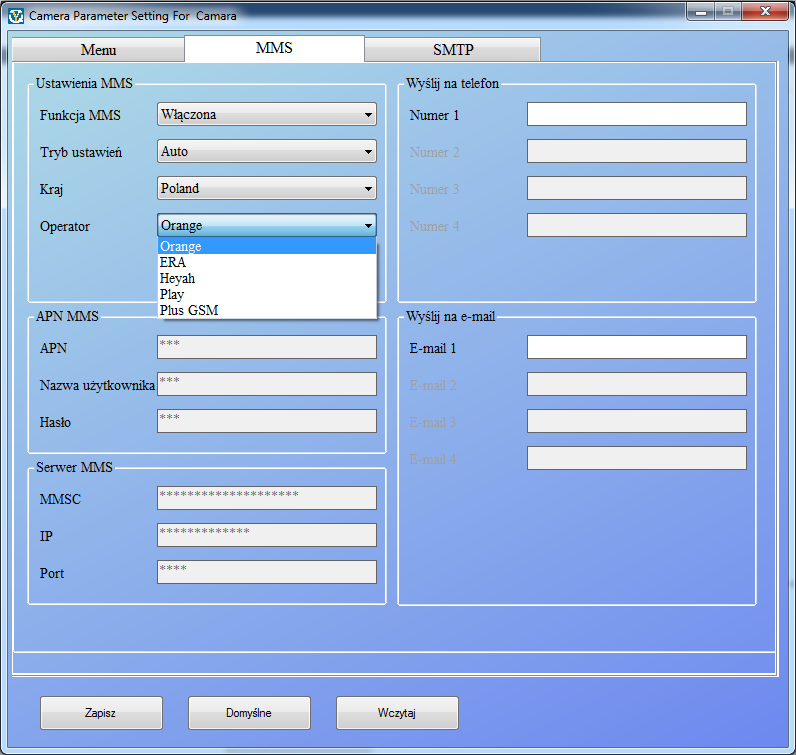Pick Heyah from operator list
This screenshot has height=755, width=796.
pos(266,279)
